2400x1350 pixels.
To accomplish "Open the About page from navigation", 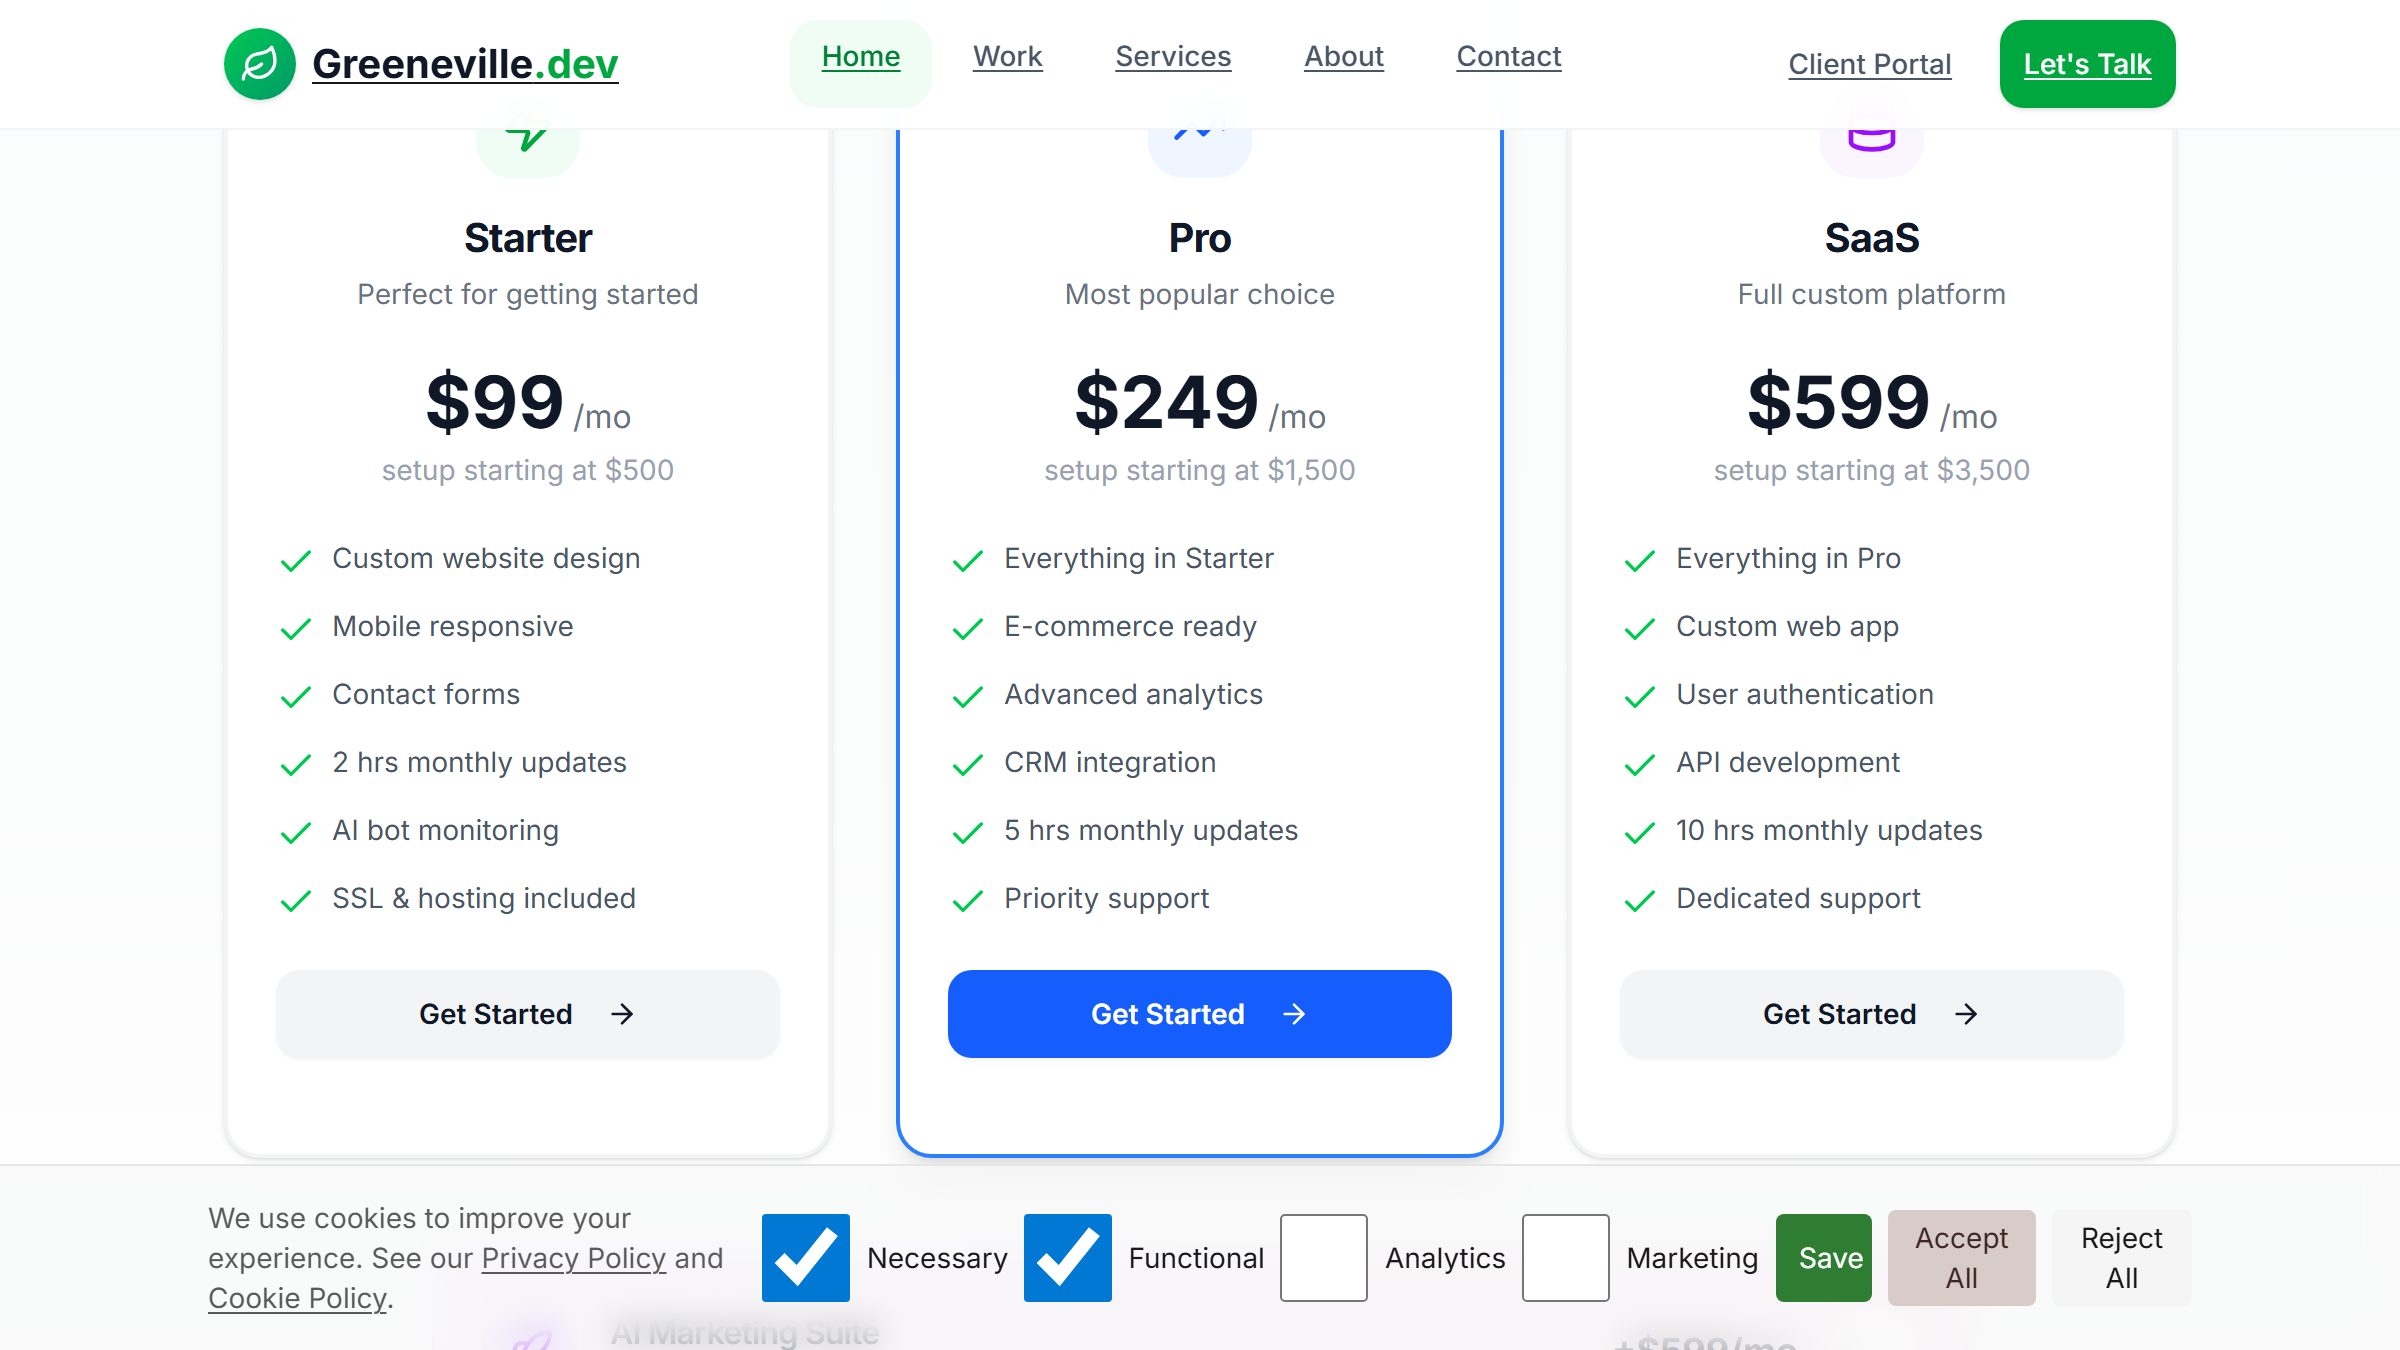I will [x=1343, y=57].
